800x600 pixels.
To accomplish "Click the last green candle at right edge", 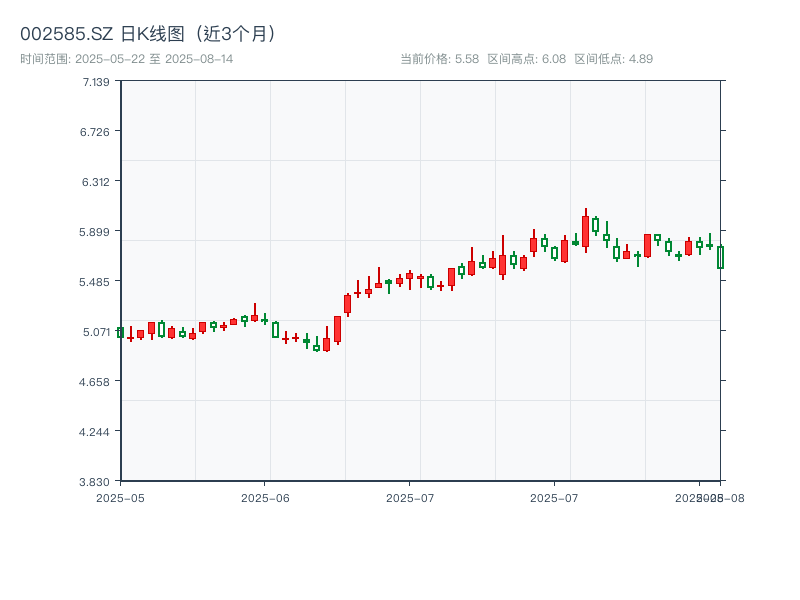I will click(720, 257).
